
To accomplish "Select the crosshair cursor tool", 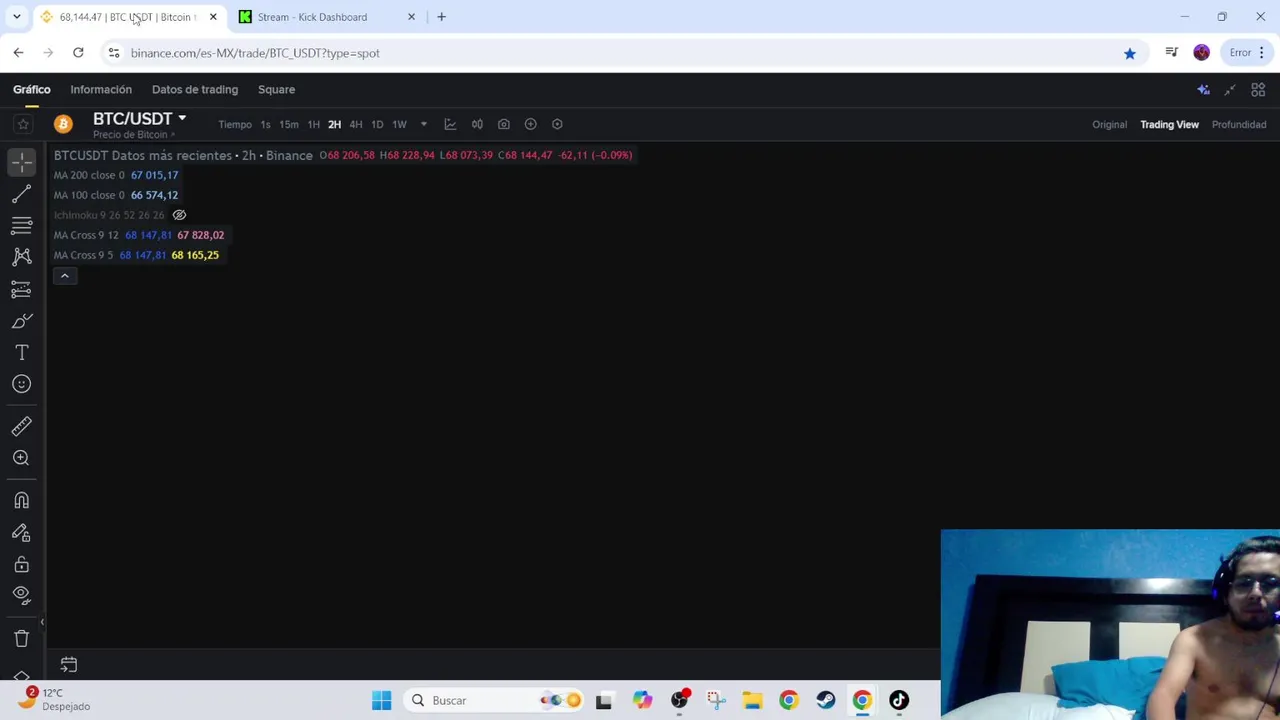I will [22, 161].
